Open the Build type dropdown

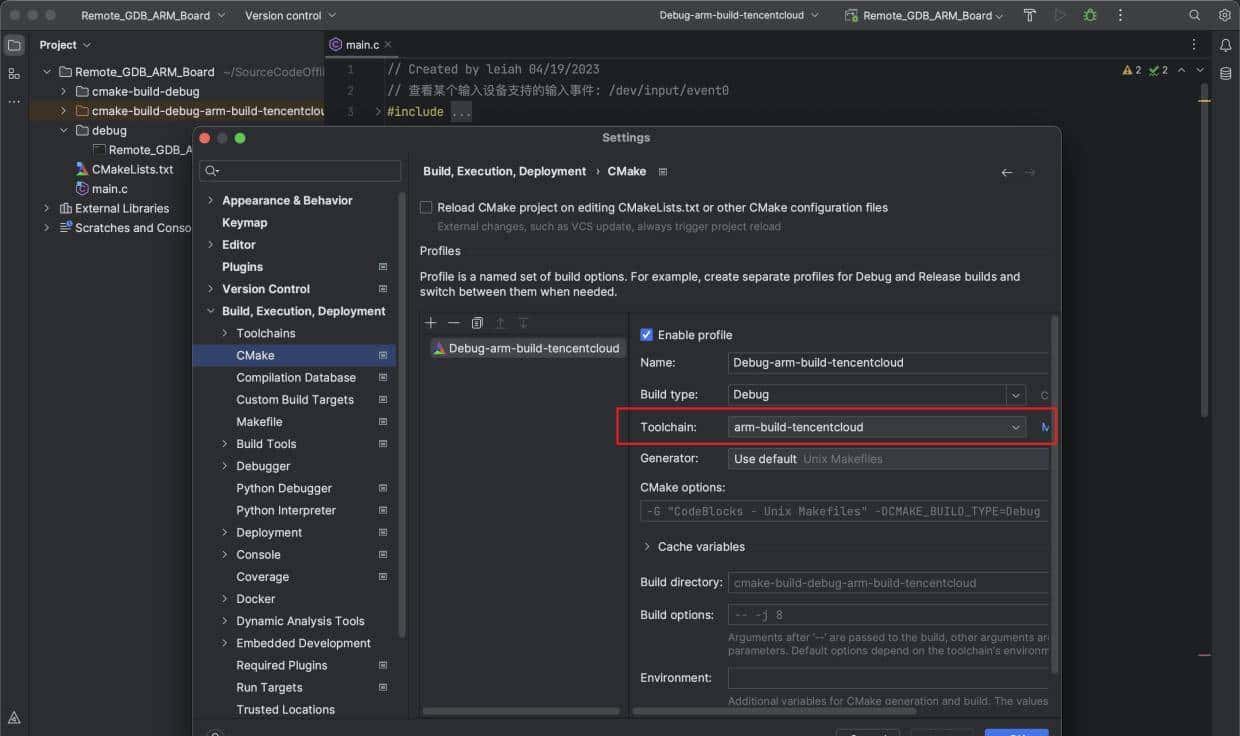pos(877,395)
